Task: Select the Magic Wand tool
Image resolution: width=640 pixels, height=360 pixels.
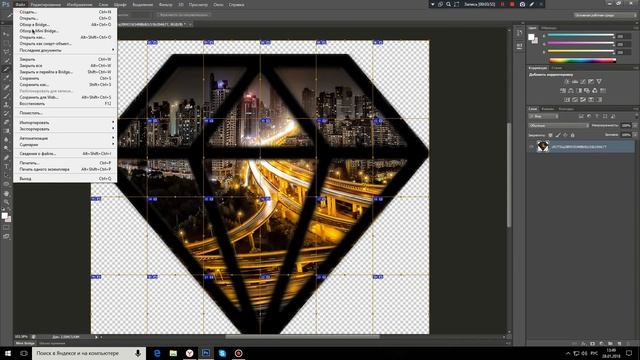Action: [x=6, y=61]
